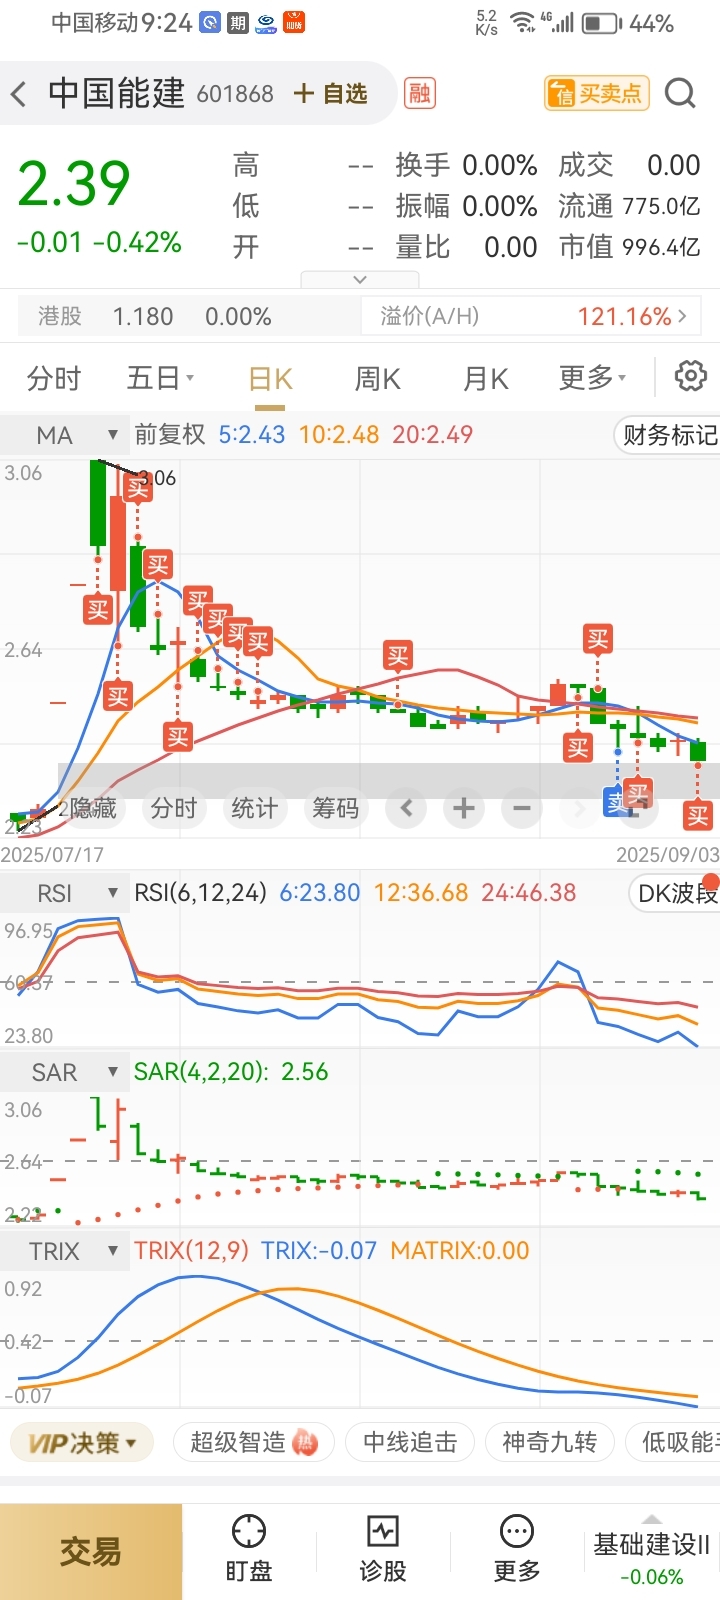The image size is (720, 1600).
Task: Toggle 财务标记 markers
Action: [668, 435]
